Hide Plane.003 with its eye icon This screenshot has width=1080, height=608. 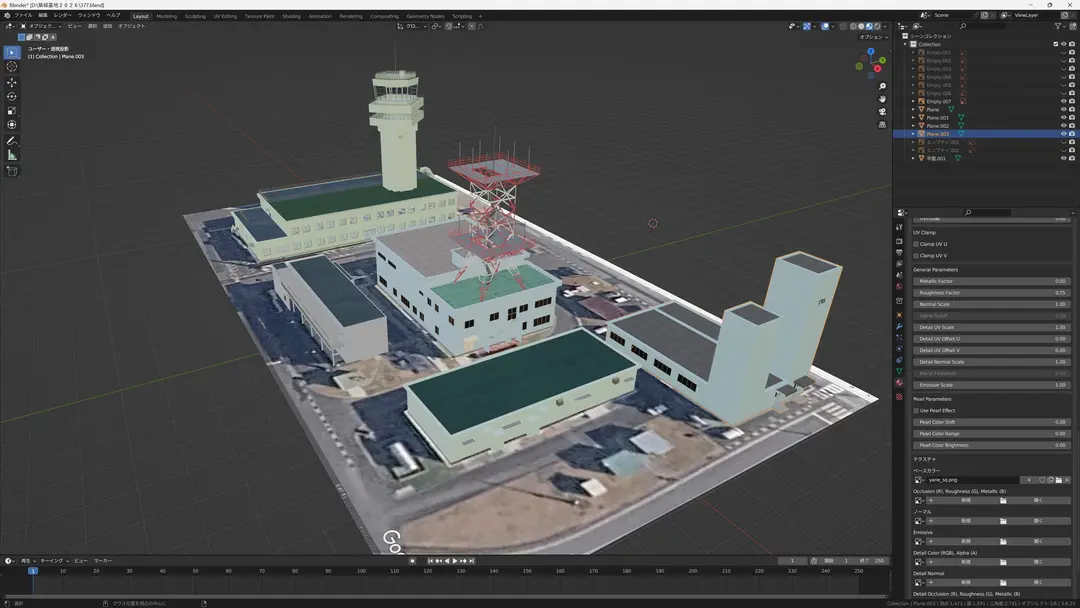tap(1063, 134)
